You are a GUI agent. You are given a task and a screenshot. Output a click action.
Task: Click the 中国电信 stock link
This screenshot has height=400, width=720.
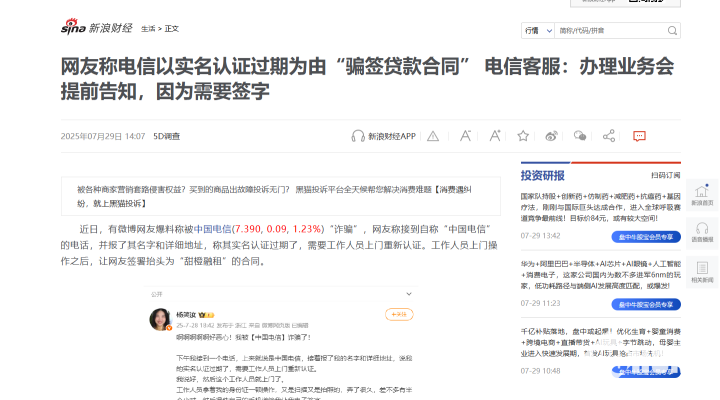(x=212, y=228)
